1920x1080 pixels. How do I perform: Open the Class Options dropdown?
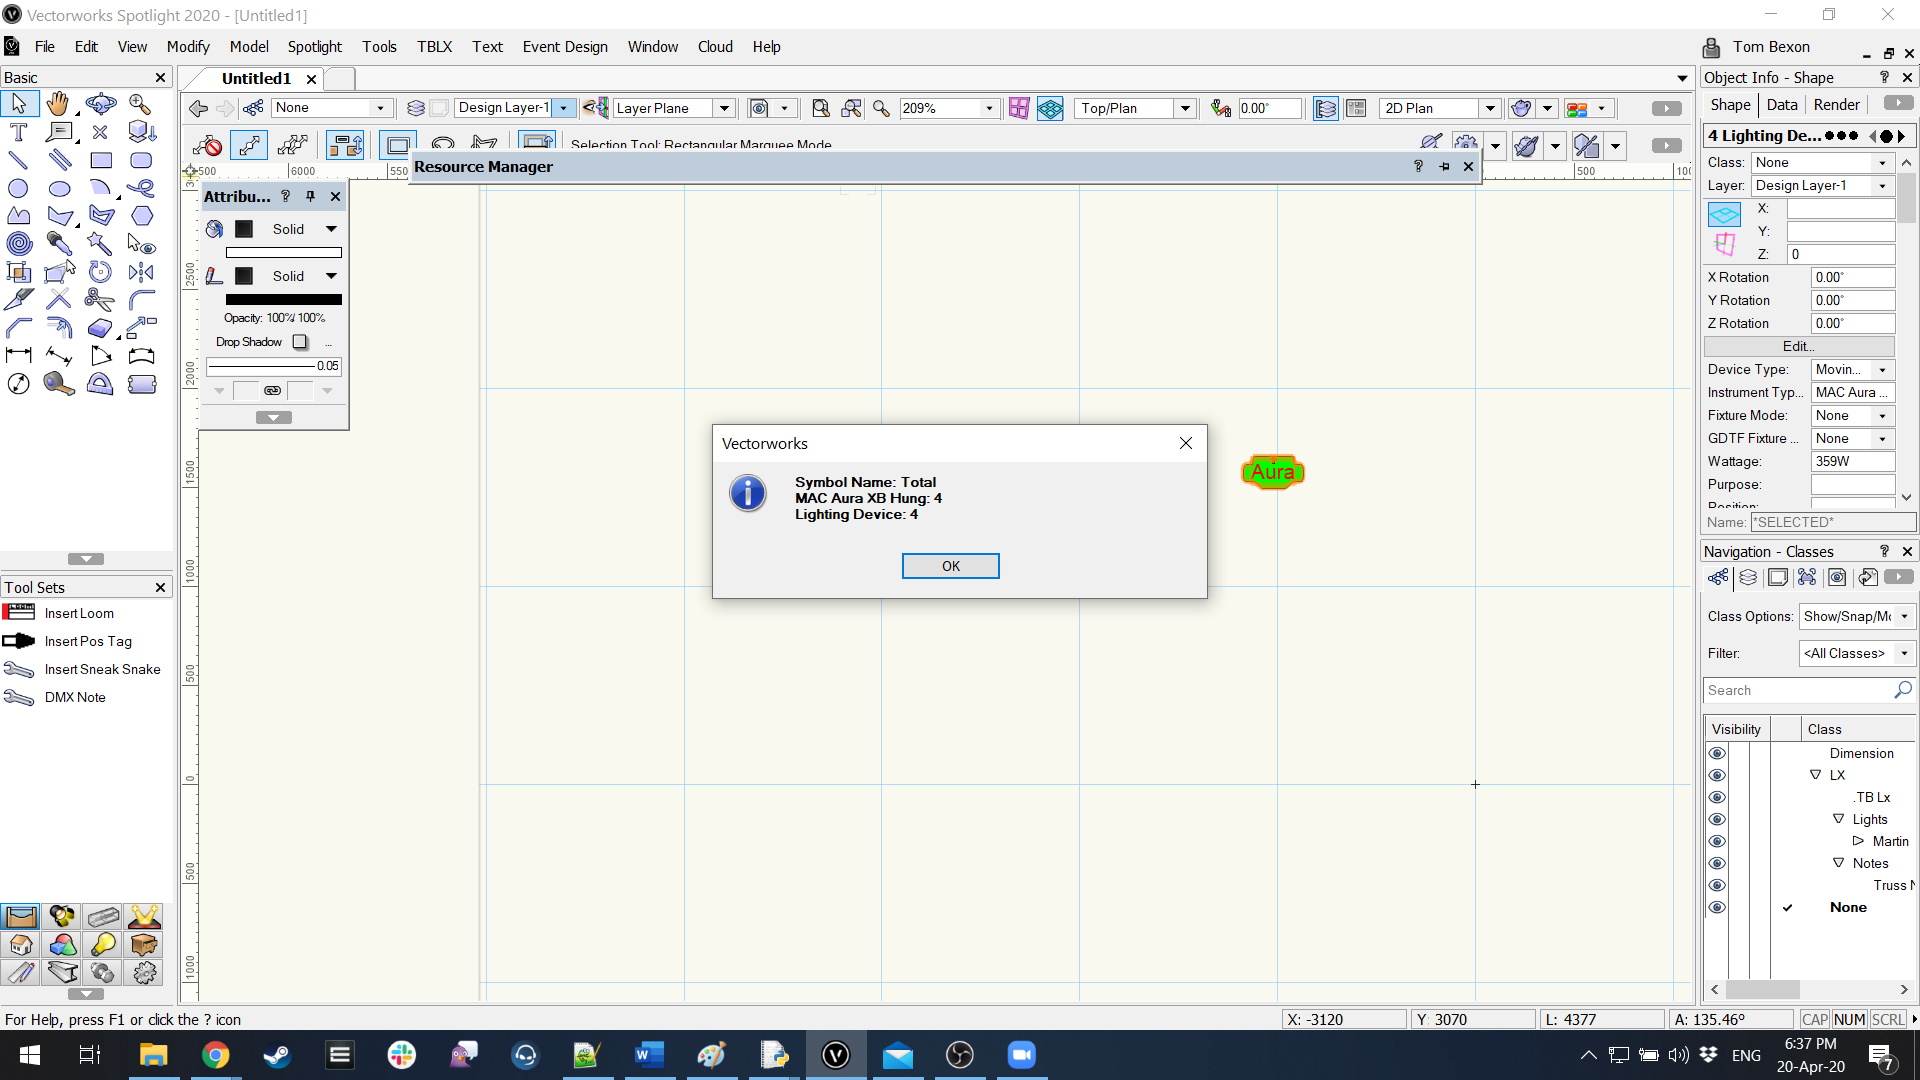coord(1856,616)
